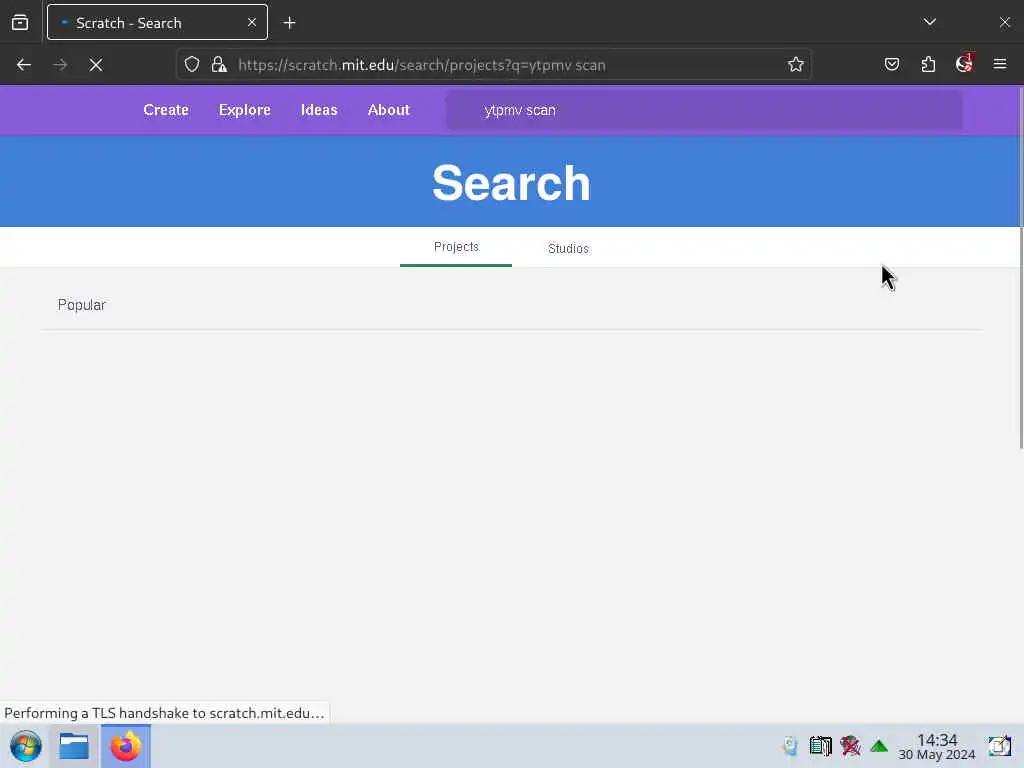Bookmark this page with the star
Viewport: 1024px width, 768px height.
coord(795,65)
